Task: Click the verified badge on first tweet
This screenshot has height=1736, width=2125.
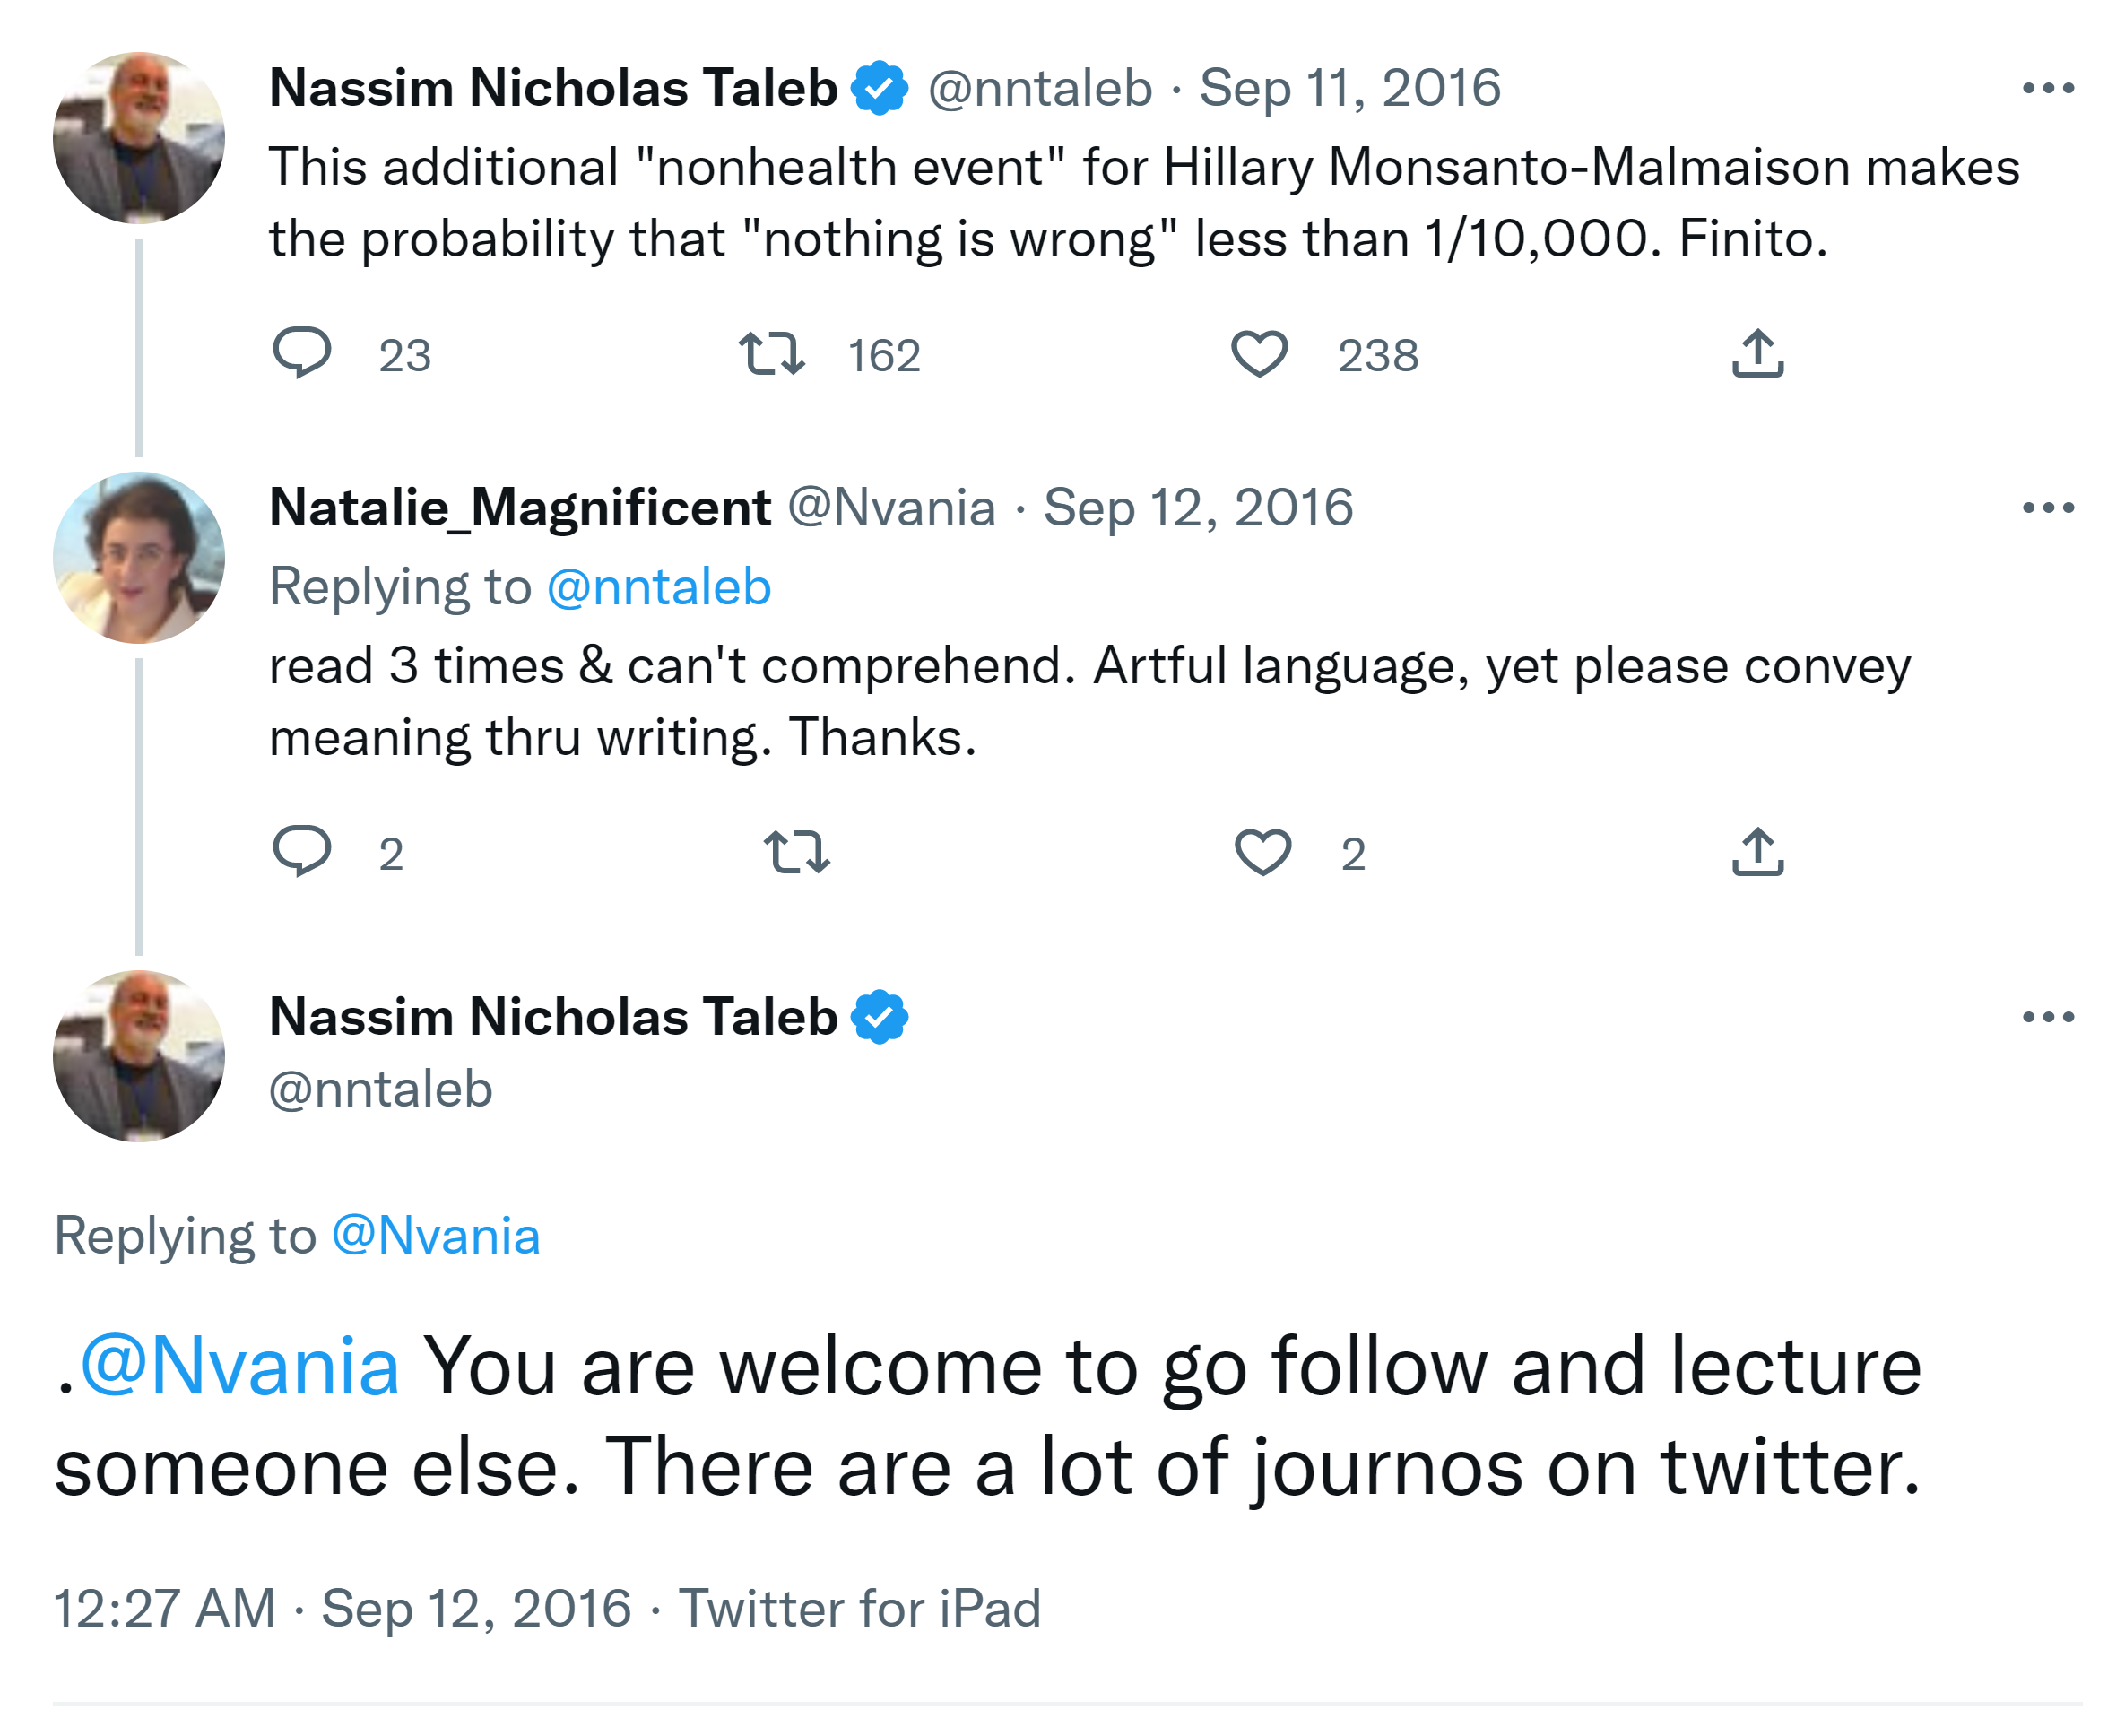Action: [x=879, y=88]
